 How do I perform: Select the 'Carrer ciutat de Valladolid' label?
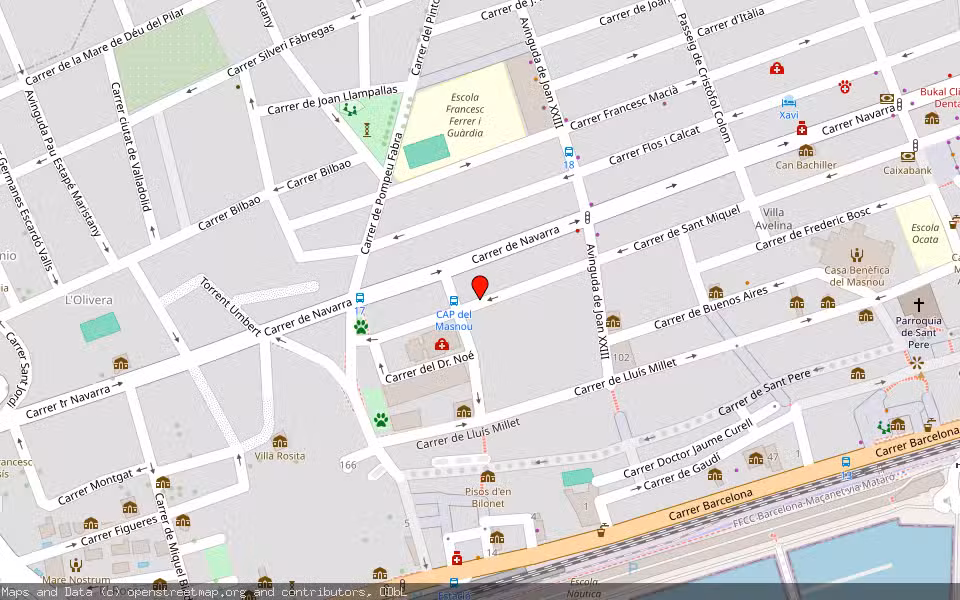(131, 147)
